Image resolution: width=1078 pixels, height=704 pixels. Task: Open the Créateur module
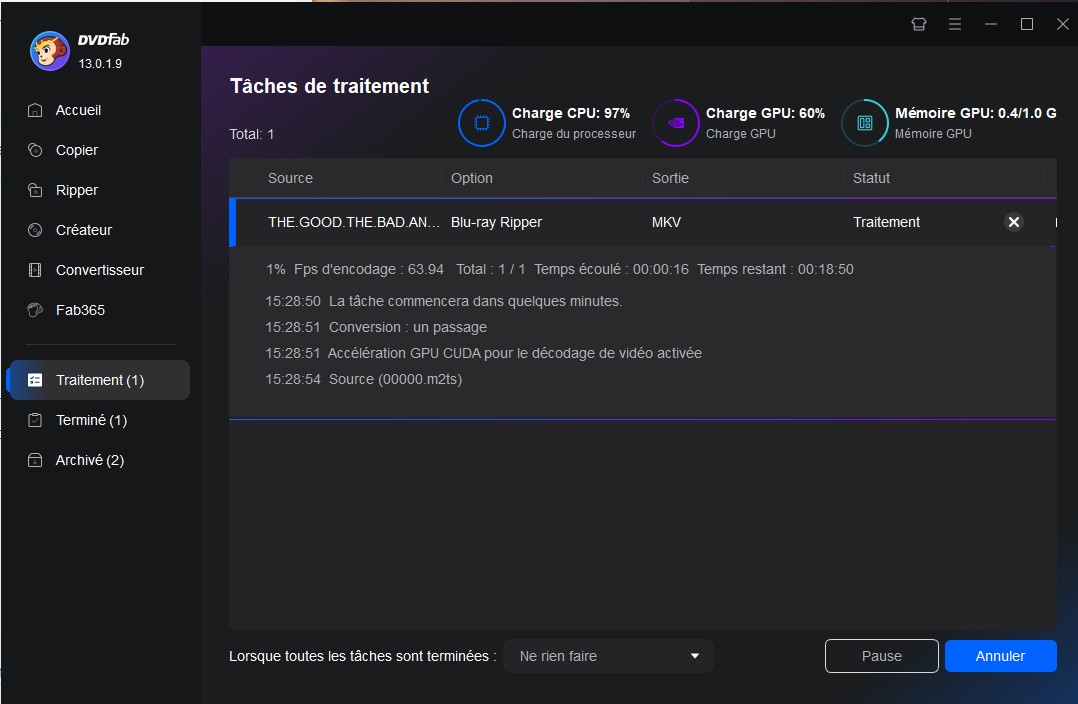tap(84, 230)
